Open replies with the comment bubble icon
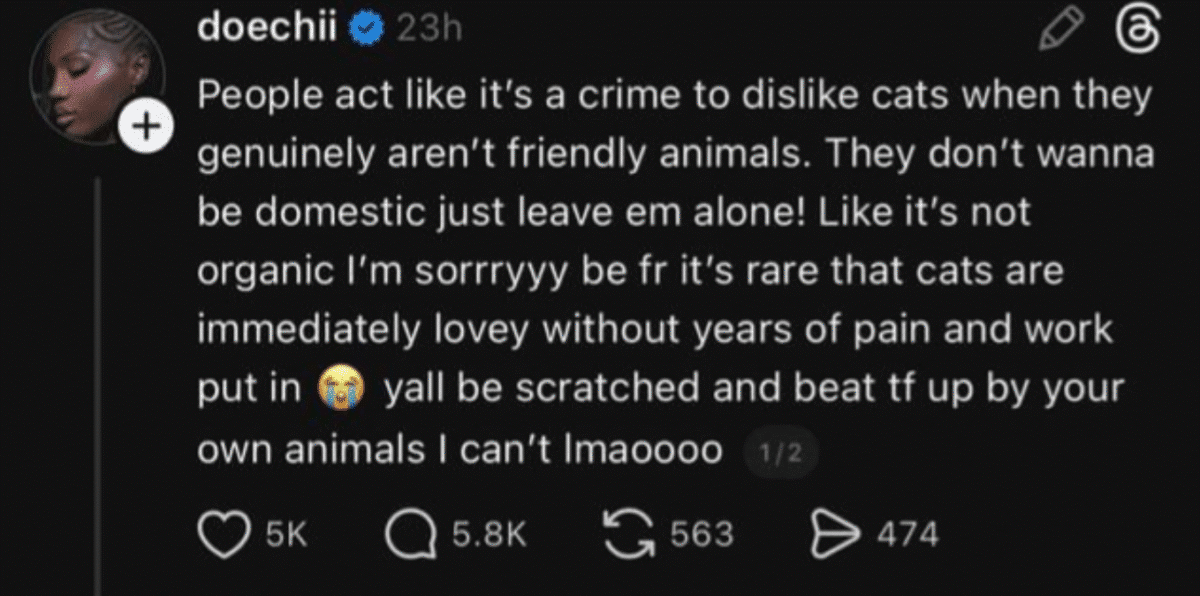Viewport: 1200px width, 596px height. click(x=413, y=533)
